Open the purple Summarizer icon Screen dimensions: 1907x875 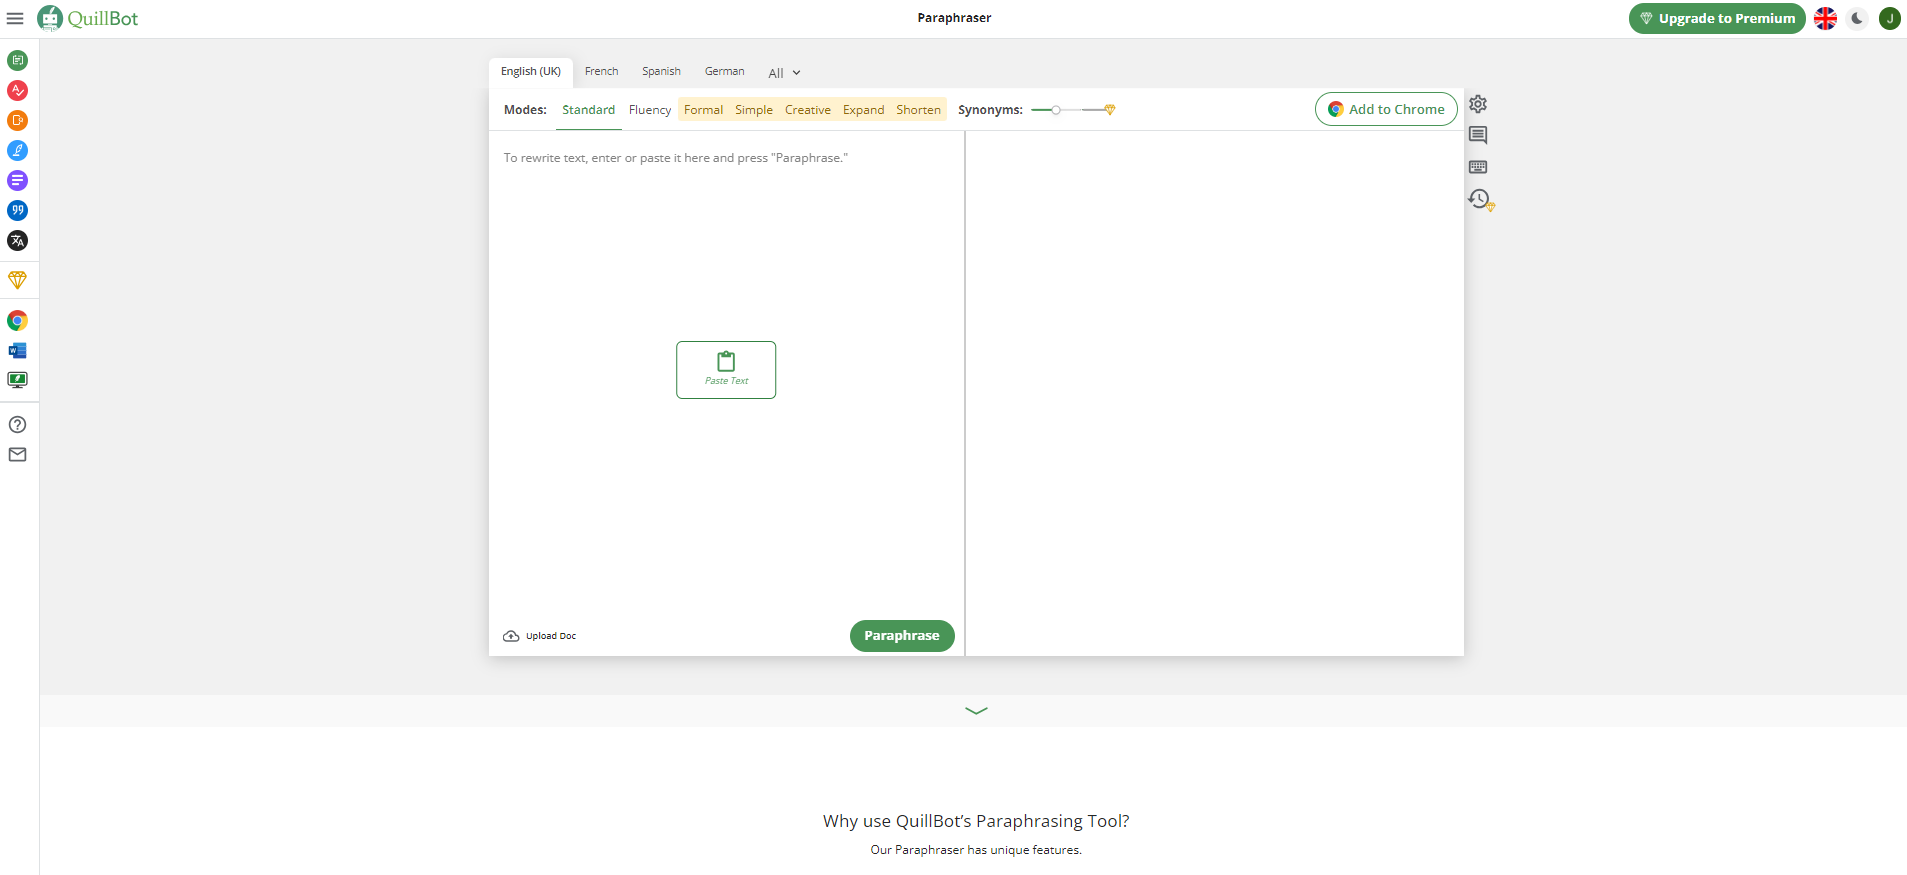17,181
